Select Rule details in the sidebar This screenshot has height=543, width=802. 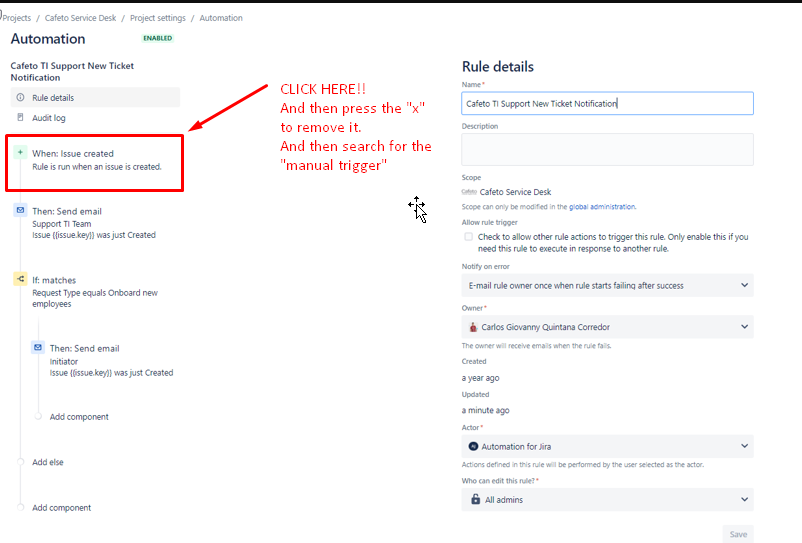tap(95, 97)
